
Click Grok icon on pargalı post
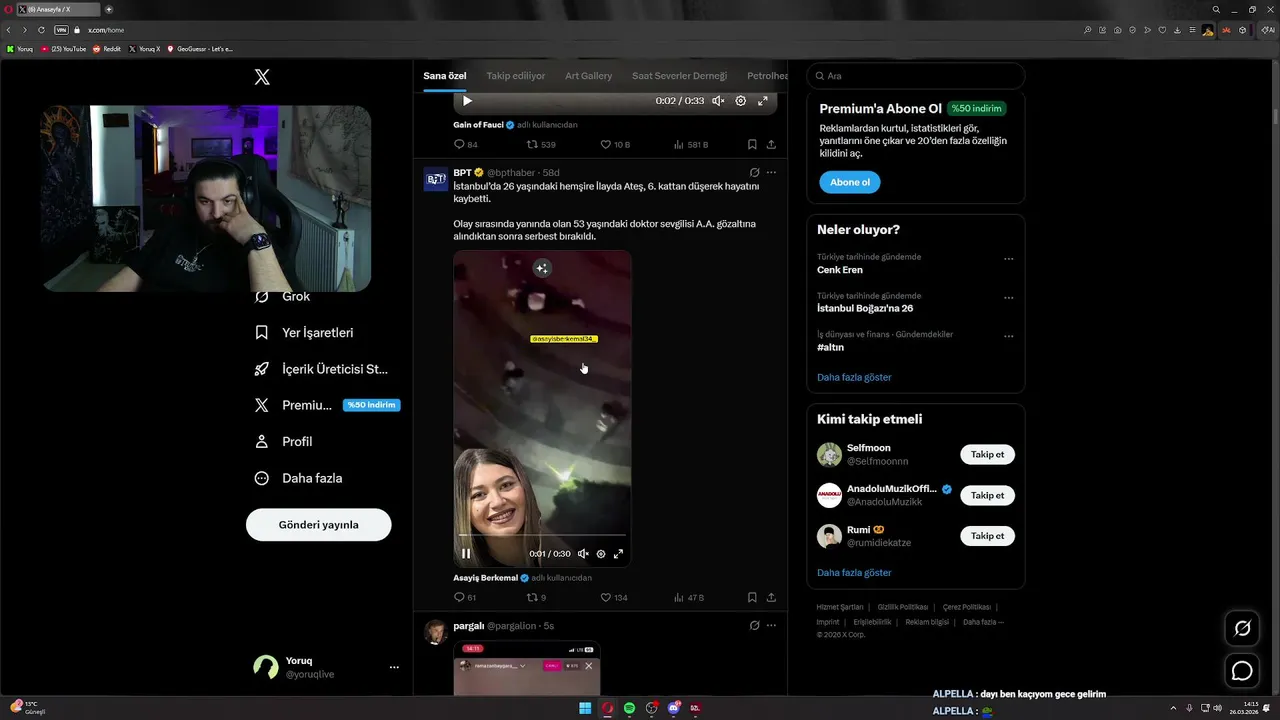click(x=754, y=626)
